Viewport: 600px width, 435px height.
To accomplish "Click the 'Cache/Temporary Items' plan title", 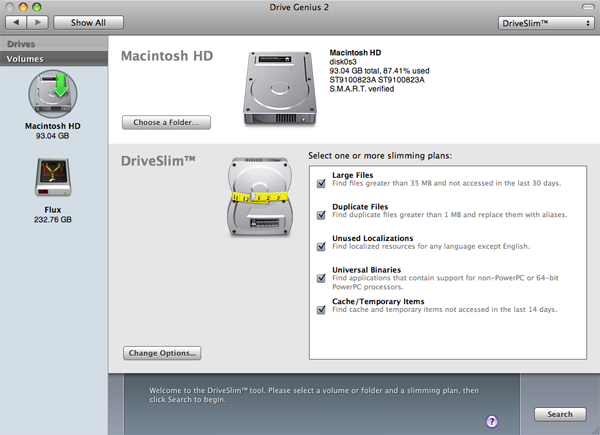I will click(x=378, y=301).
